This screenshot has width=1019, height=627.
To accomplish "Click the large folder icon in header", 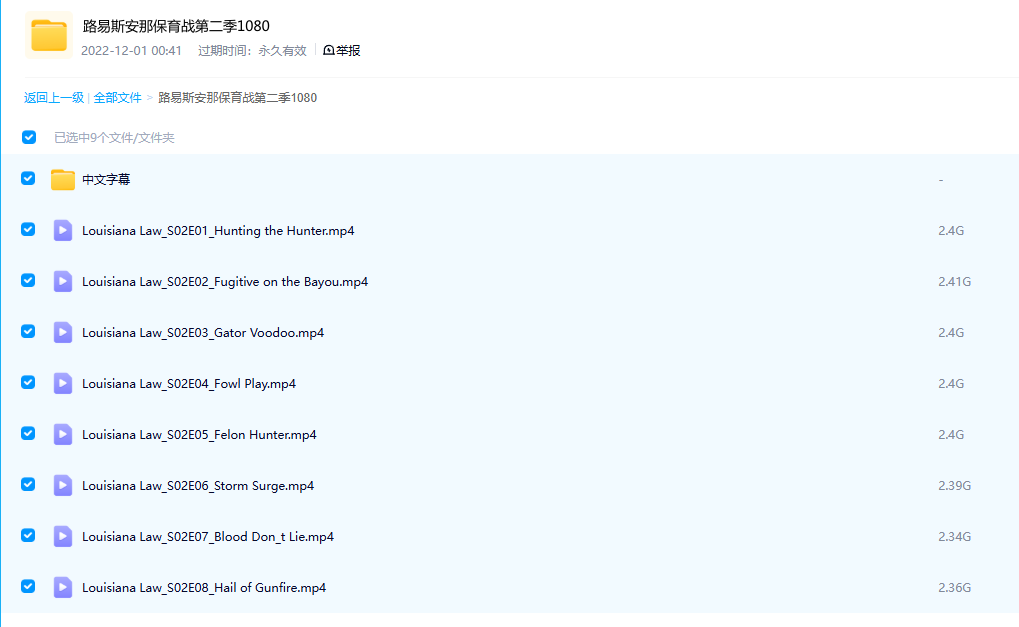I will [48, 35].
